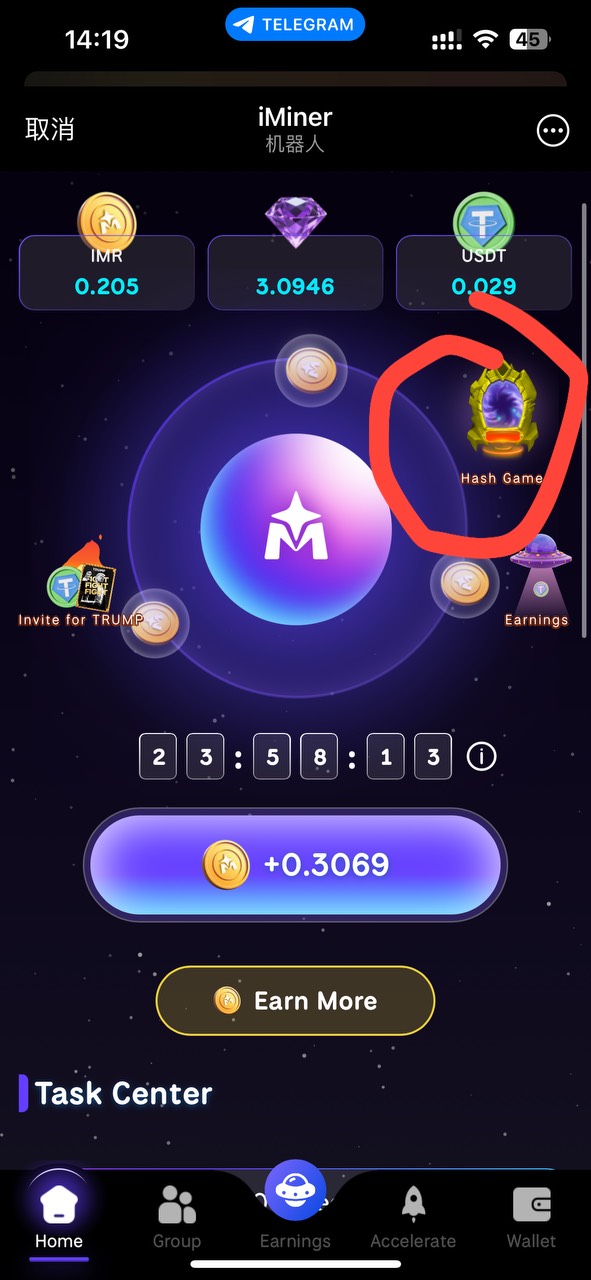The image size is (591, 1280).
Task: Collect the floating coin bubble above the orb
Action: [311, 370]
